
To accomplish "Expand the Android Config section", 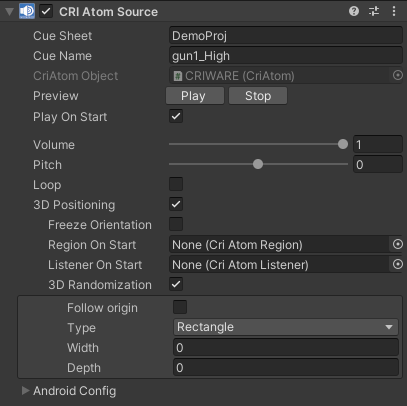I will tap(25, 390).
